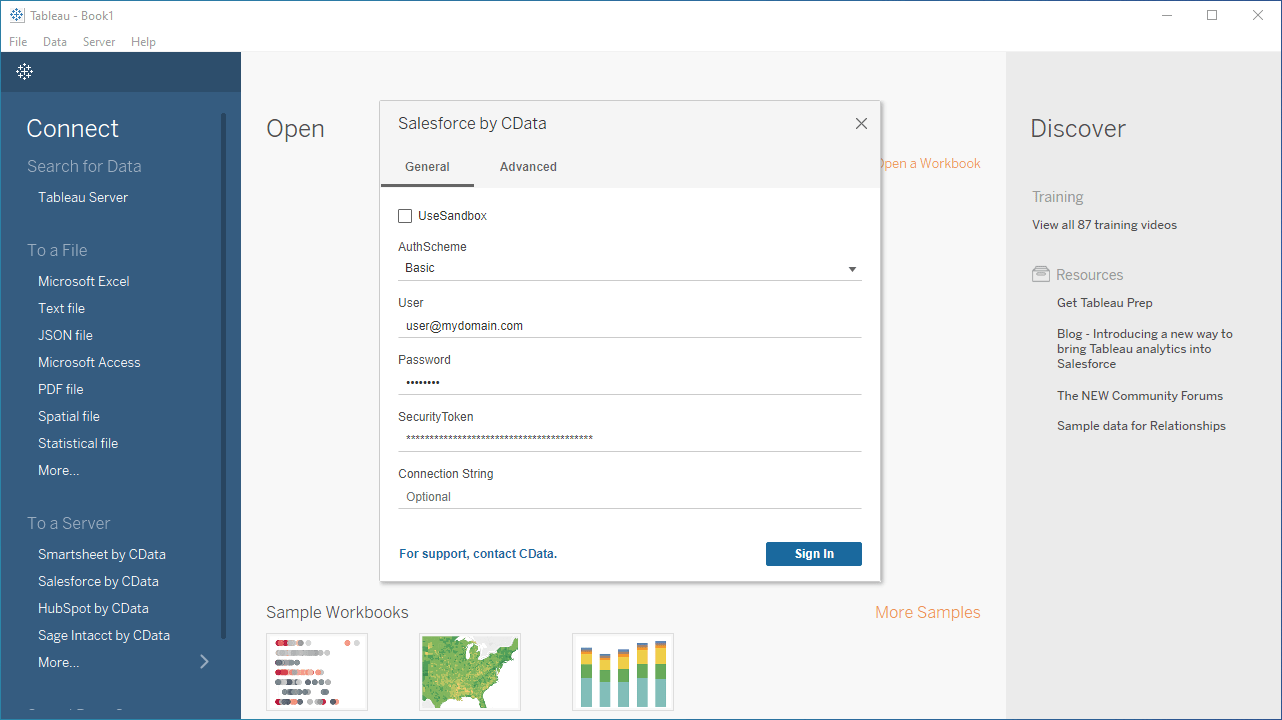
Task: Expand More... under To a Server
Action: click(58, 661)
